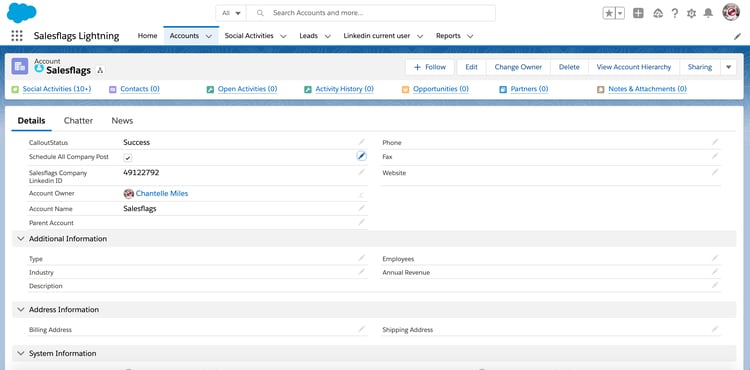Open the All search scope dropdown

[x=231, y=13]
